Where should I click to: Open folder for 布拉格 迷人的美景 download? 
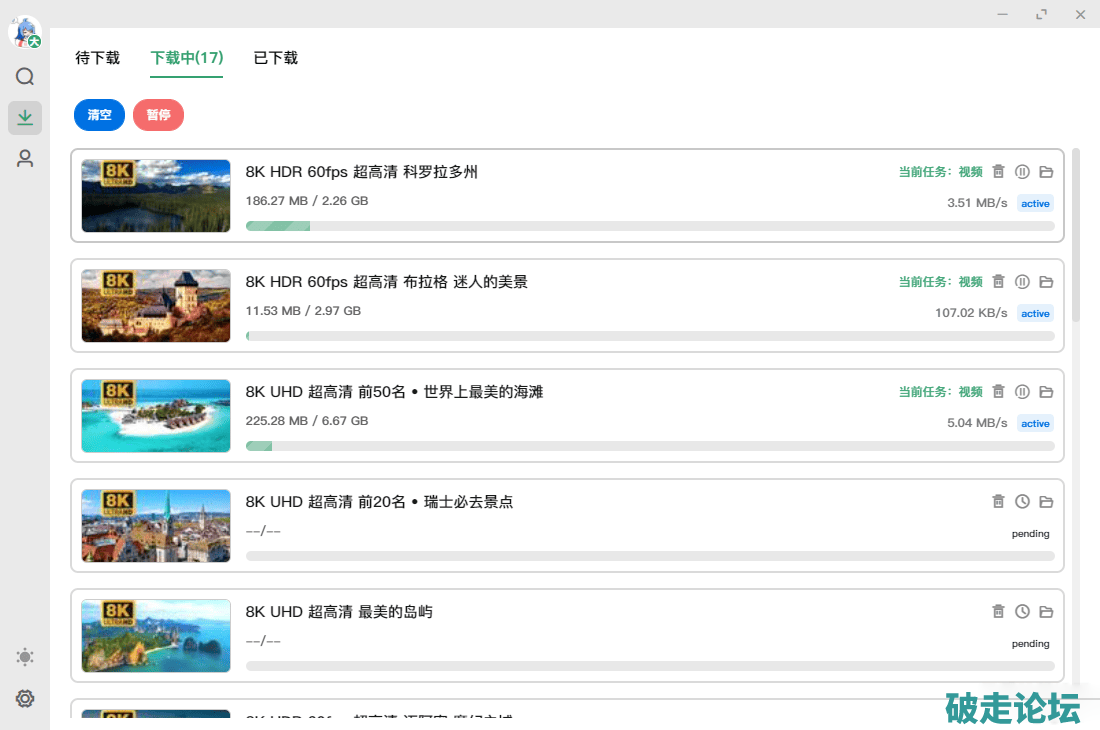(x=1046, y=282)
